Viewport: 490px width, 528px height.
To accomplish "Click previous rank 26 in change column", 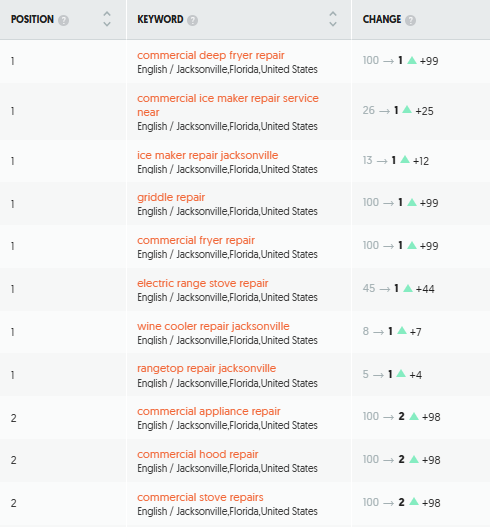I will click(369, 110).
